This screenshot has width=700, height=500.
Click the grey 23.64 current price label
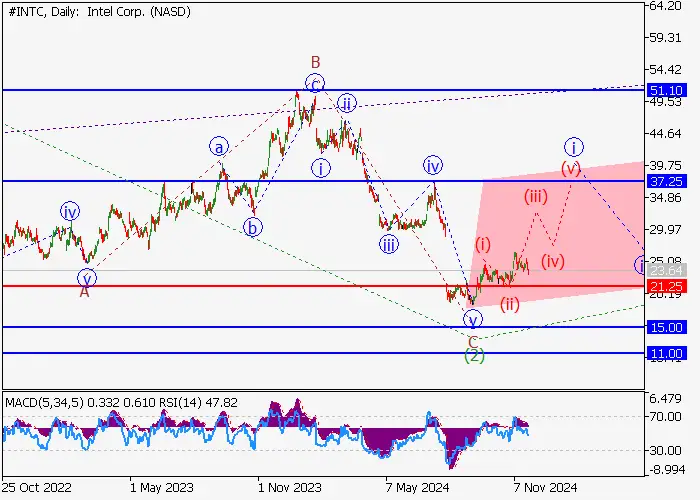click(667, 271)
